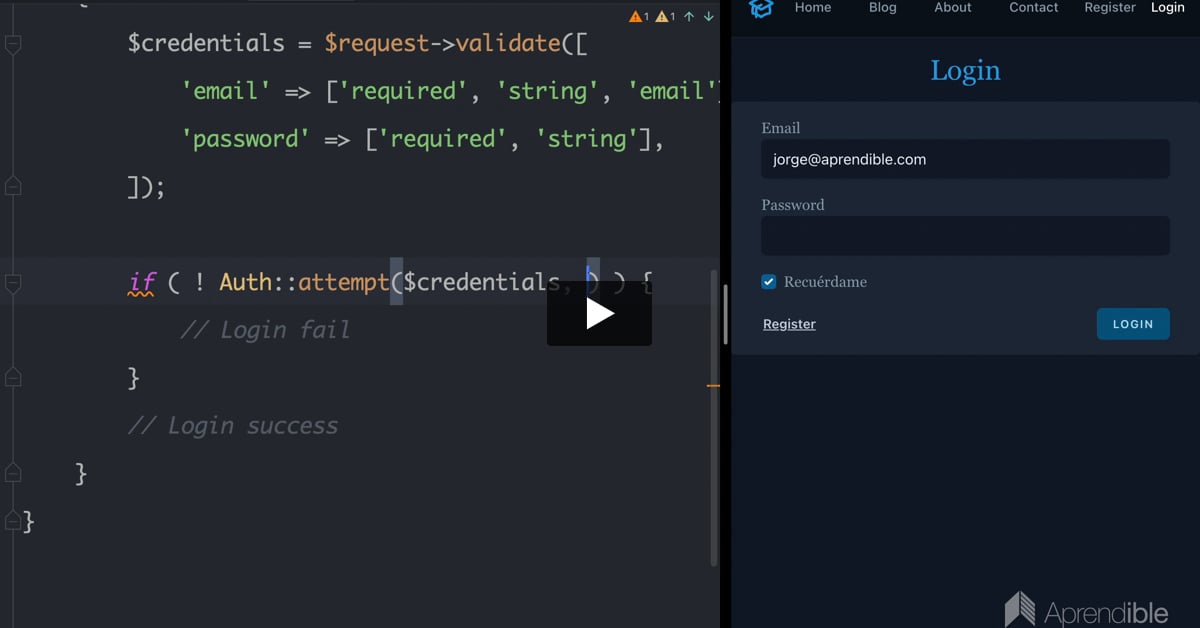Collapse the if Auth::attempt block fold marker

[x=12, y=282]
